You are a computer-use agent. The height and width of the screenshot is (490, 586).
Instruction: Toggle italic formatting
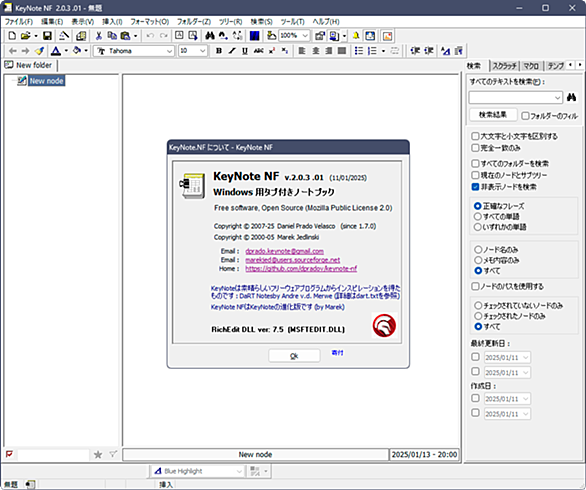click(x=232, y=51)
